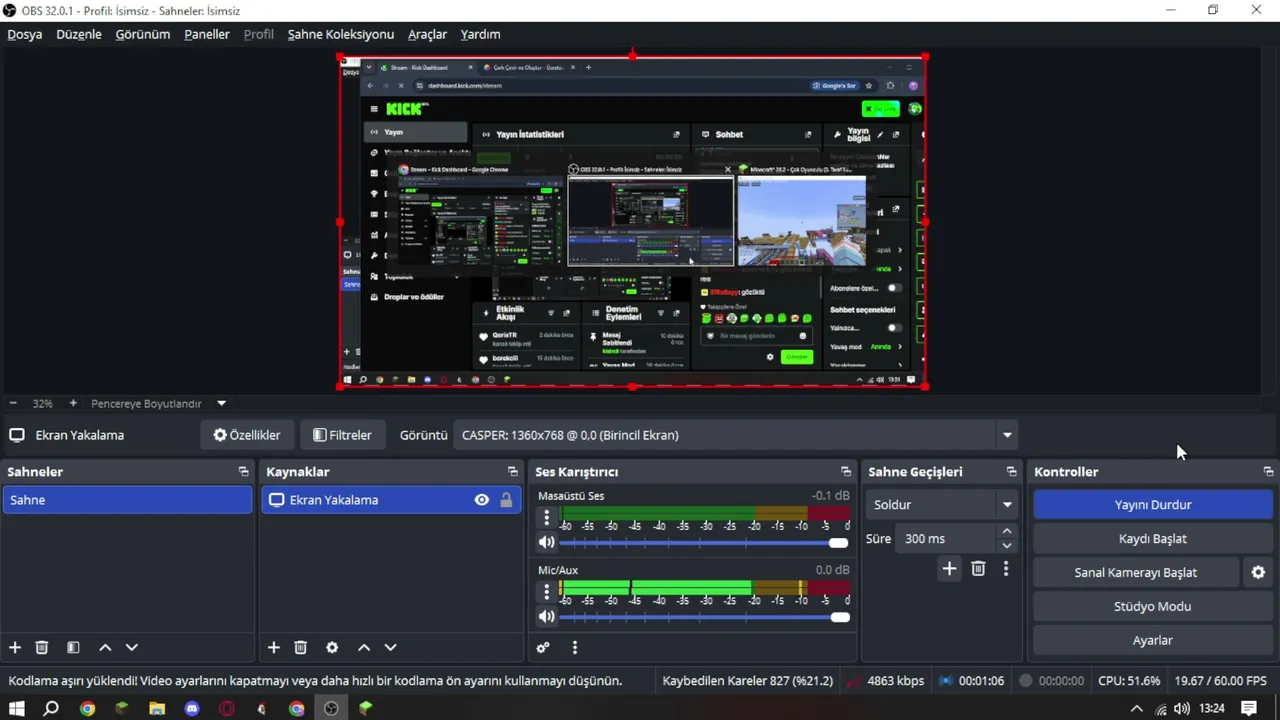Add a scene transition with the plus
Image resolution: width=1280 pixels, height=720 pixels.
(x=949, y=569)
